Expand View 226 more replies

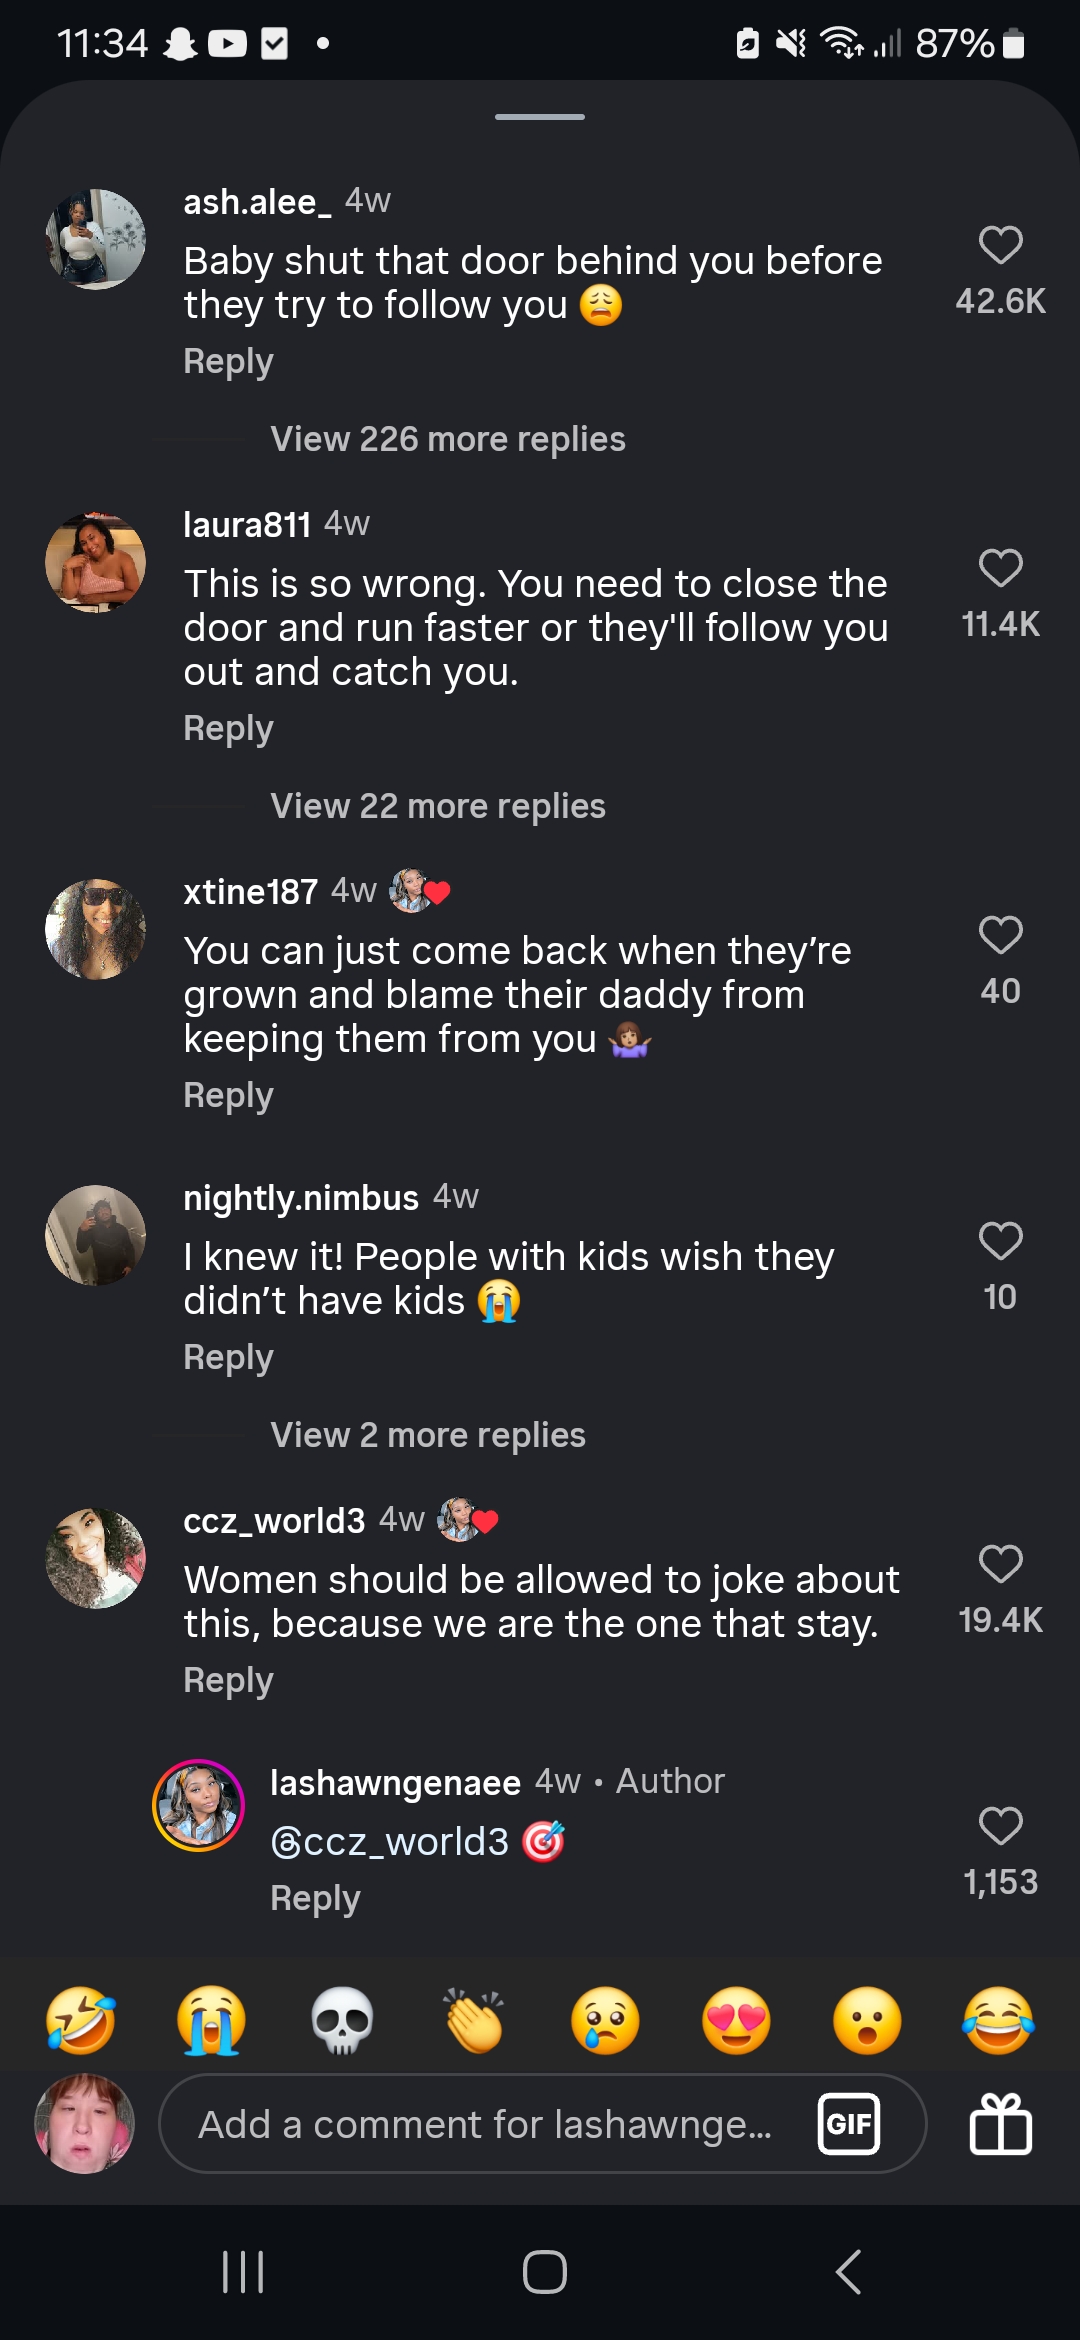447,439
